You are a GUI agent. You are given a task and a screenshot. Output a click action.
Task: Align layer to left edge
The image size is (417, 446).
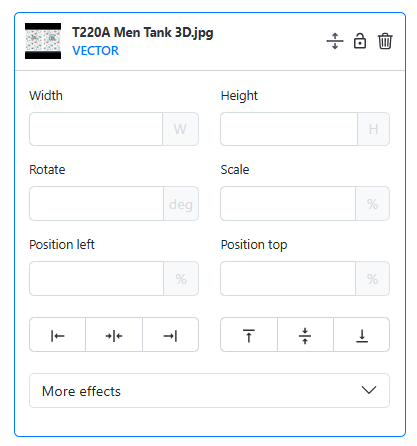click(x=57, y=335)
